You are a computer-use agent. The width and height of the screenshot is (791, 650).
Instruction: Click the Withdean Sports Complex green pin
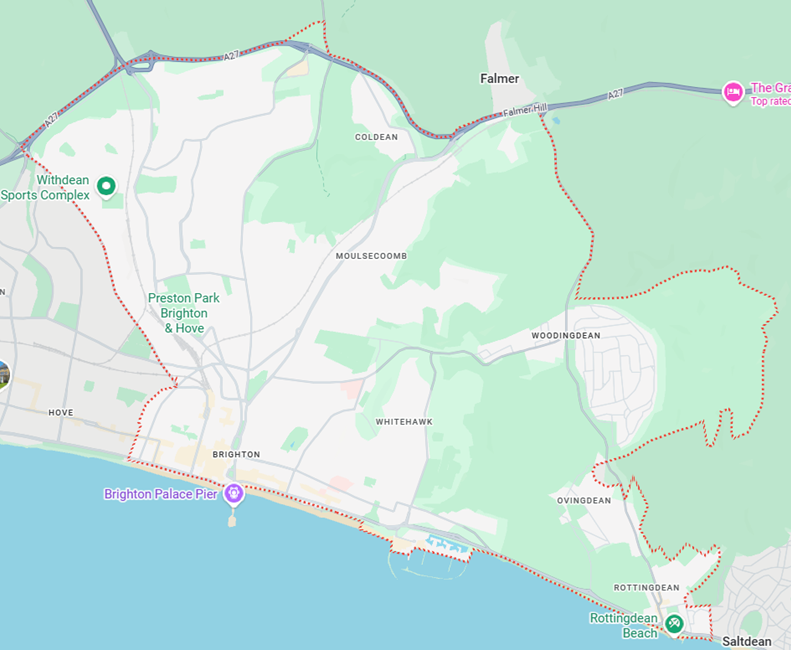[x=106, y=186]
